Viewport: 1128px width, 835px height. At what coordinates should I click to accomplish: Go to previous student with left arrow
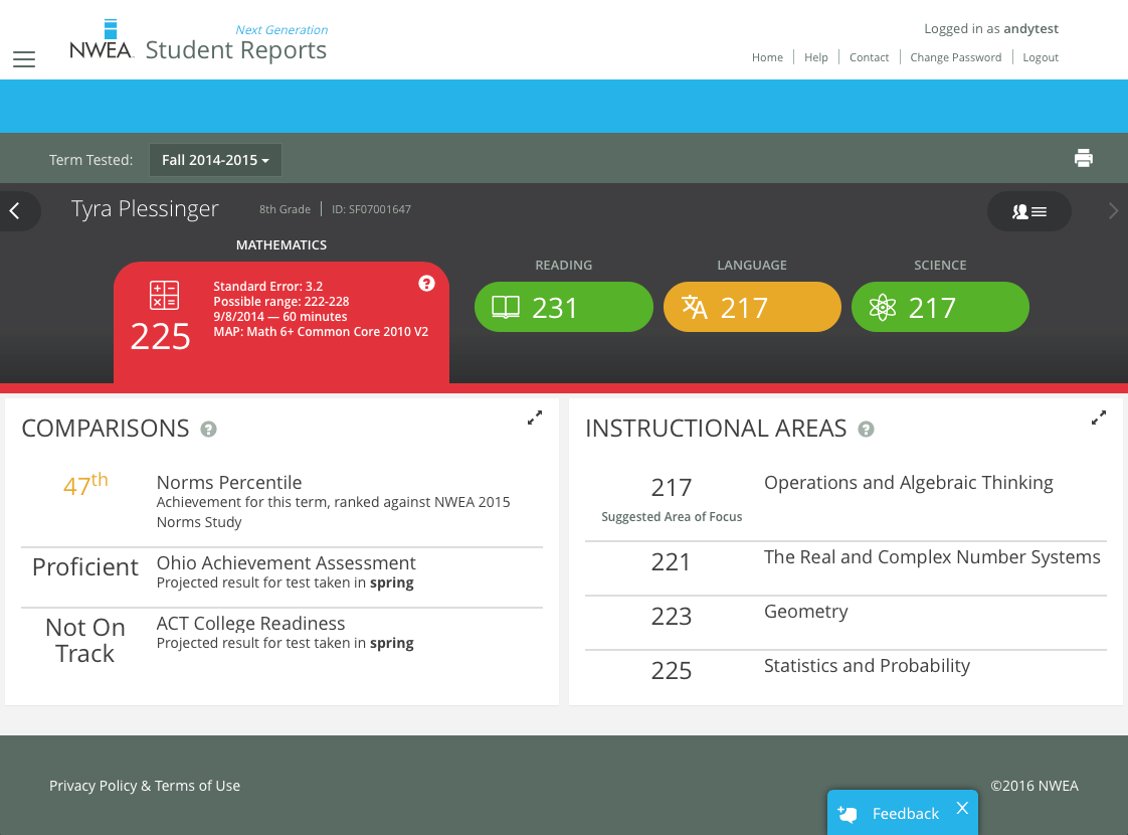[15, 211]
